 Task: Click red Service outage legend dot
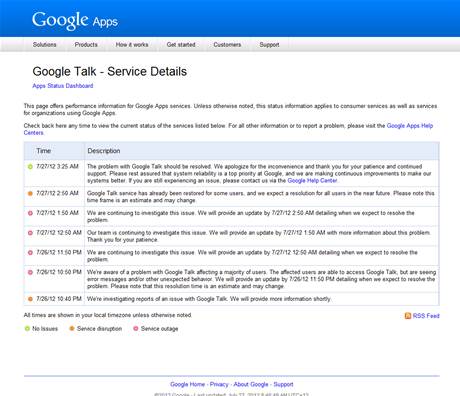136,328
